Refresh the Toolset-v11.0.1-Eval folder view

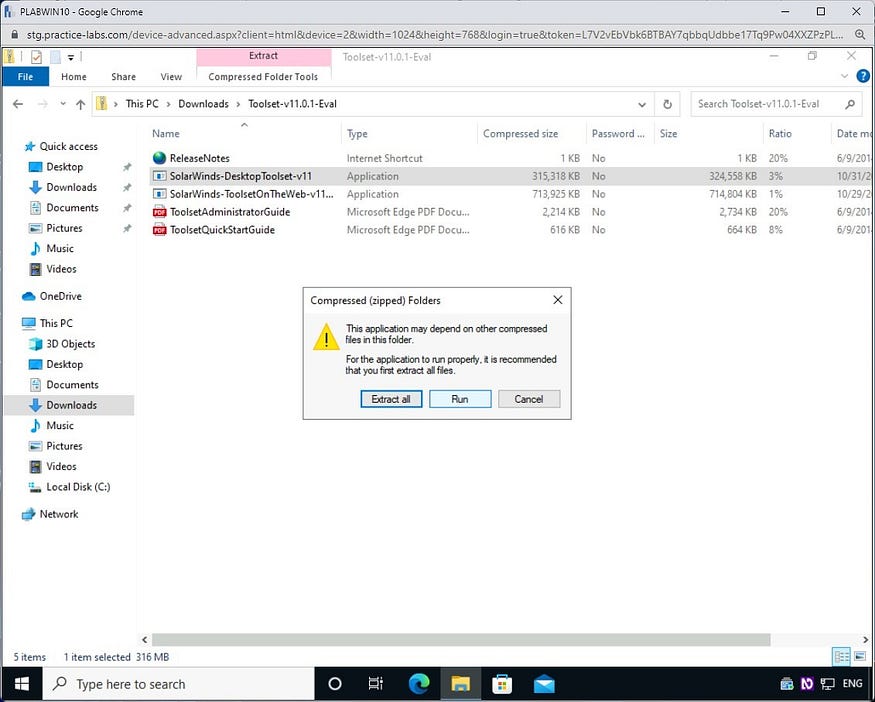click(x=667, y=104)
